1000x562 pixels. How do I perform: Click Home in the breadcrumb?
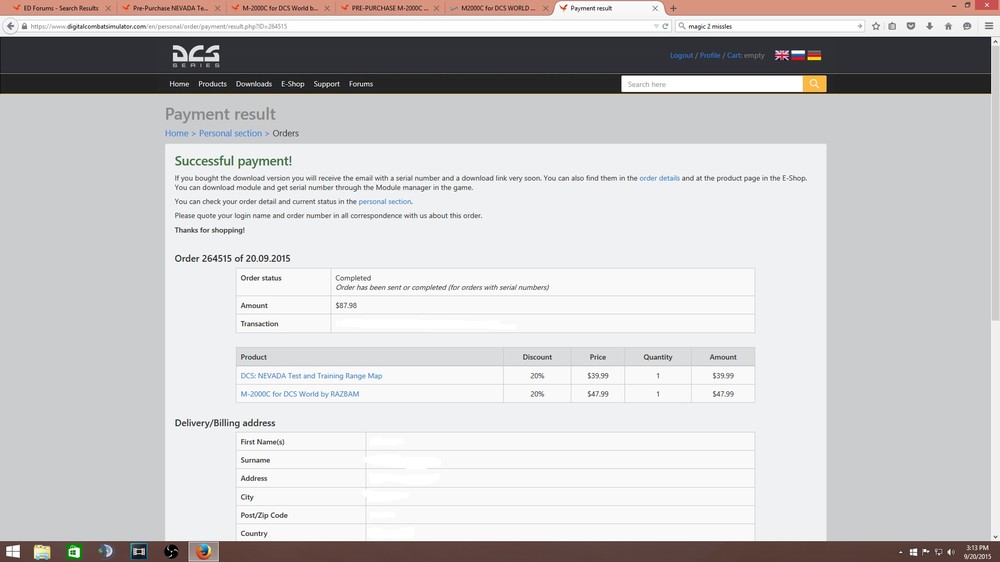pyautogui.click(x=177, y=133)
